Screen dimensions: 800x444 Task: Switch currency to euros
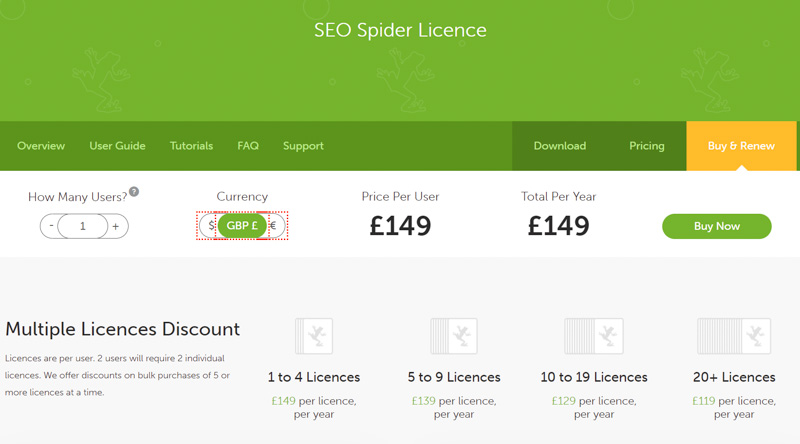point(274,226)
